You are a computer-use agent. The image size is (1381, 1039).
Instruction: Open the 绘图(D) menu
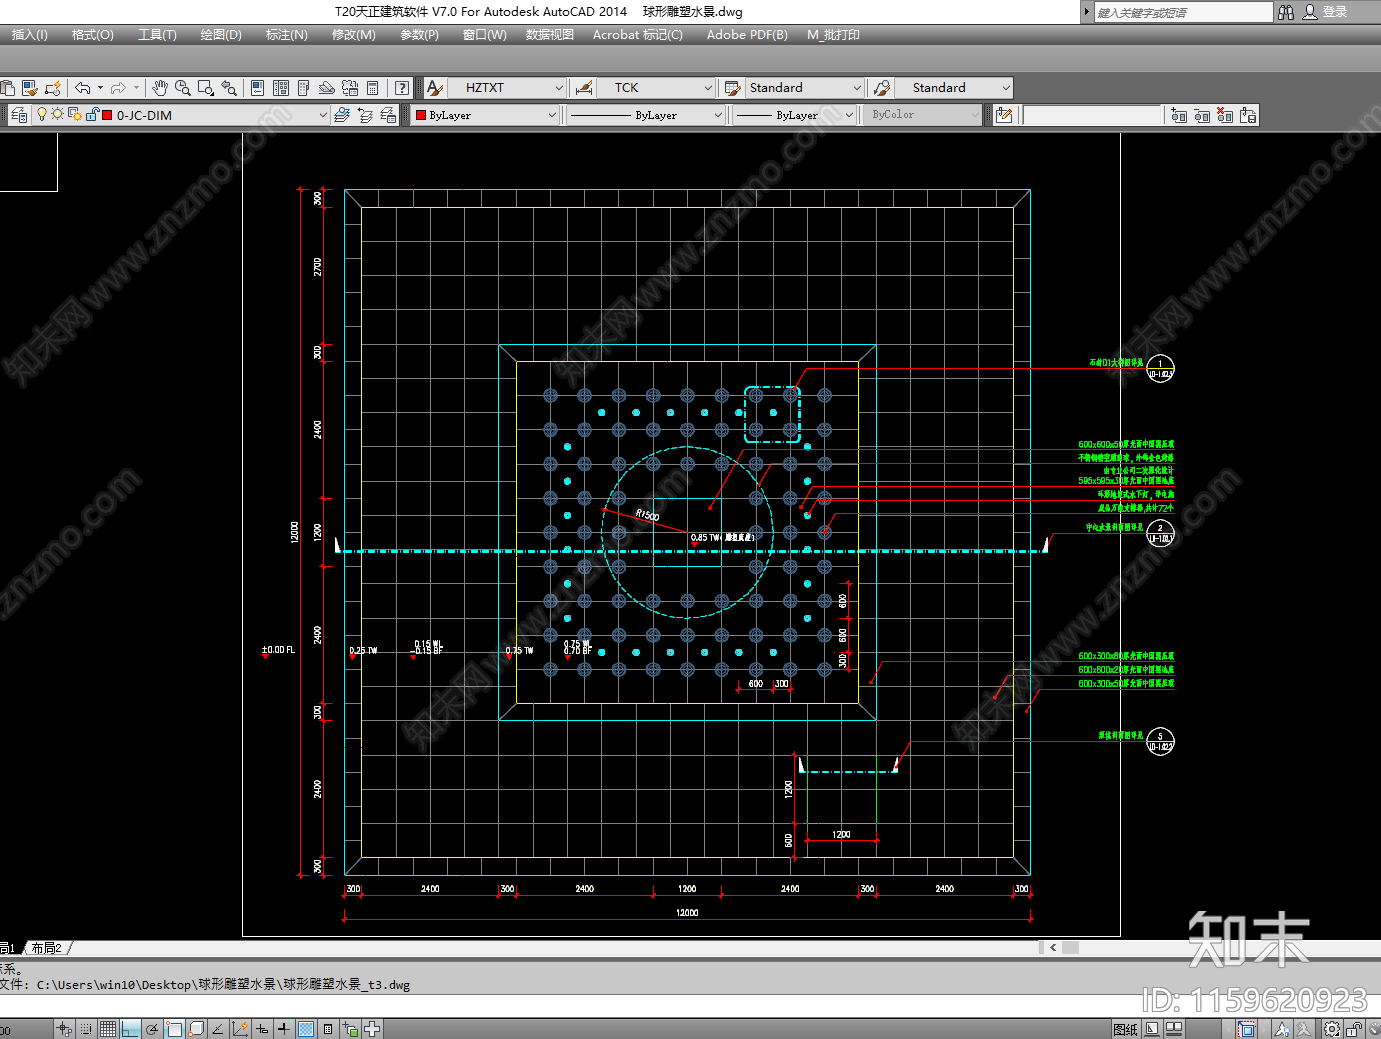point(221,35)
